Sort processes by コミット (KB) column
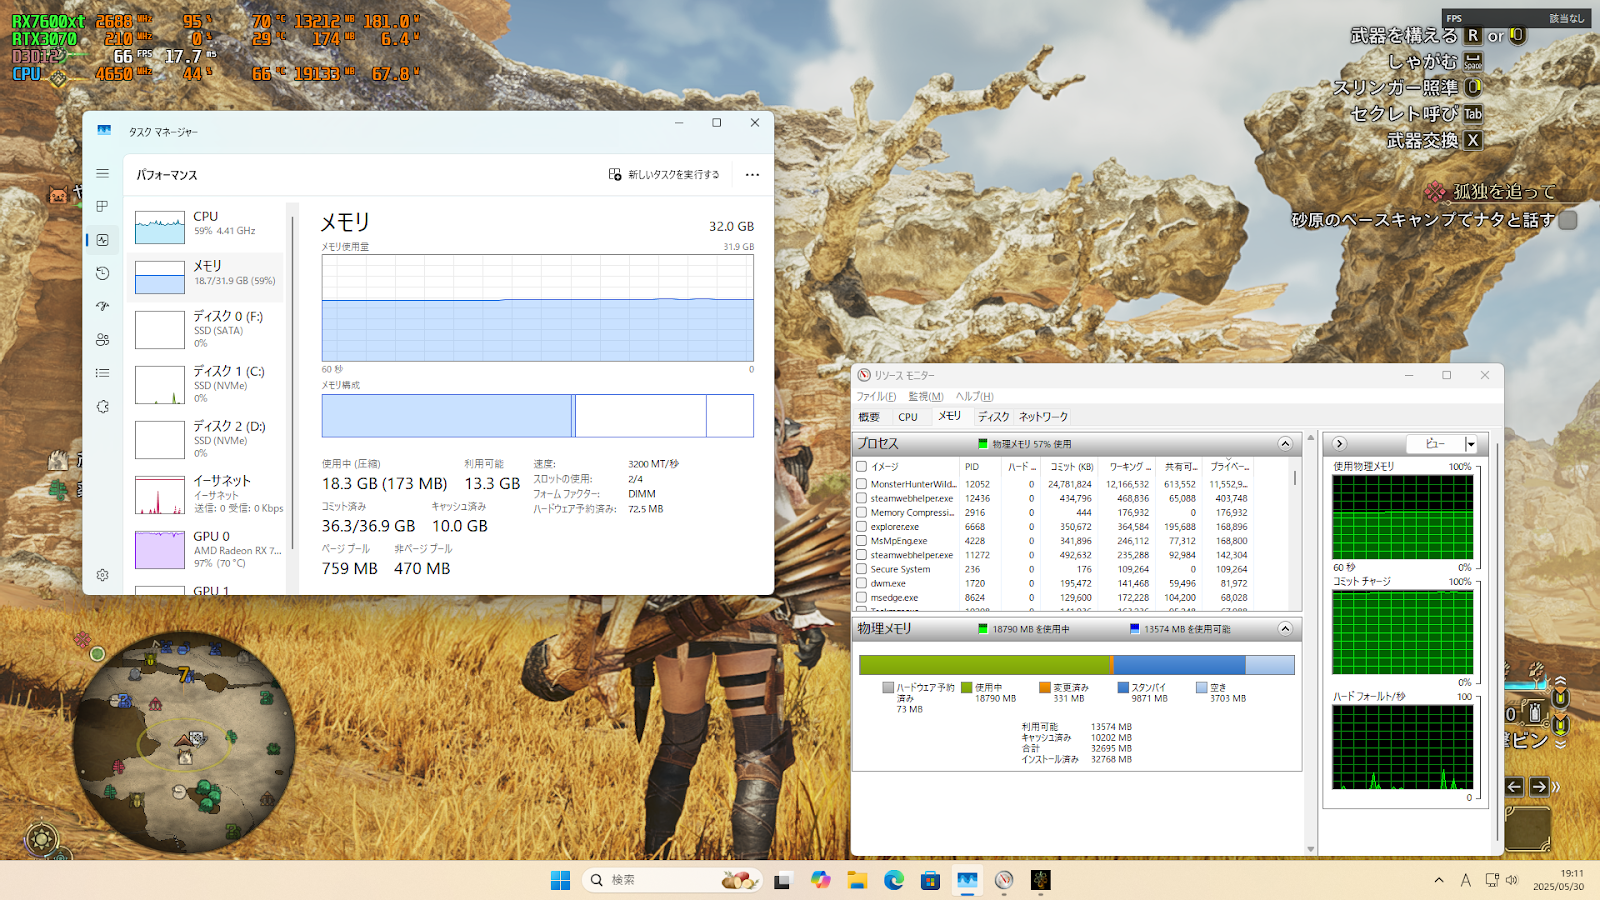The height and width of the screenshot is (900, 1600). point(1071,466)
